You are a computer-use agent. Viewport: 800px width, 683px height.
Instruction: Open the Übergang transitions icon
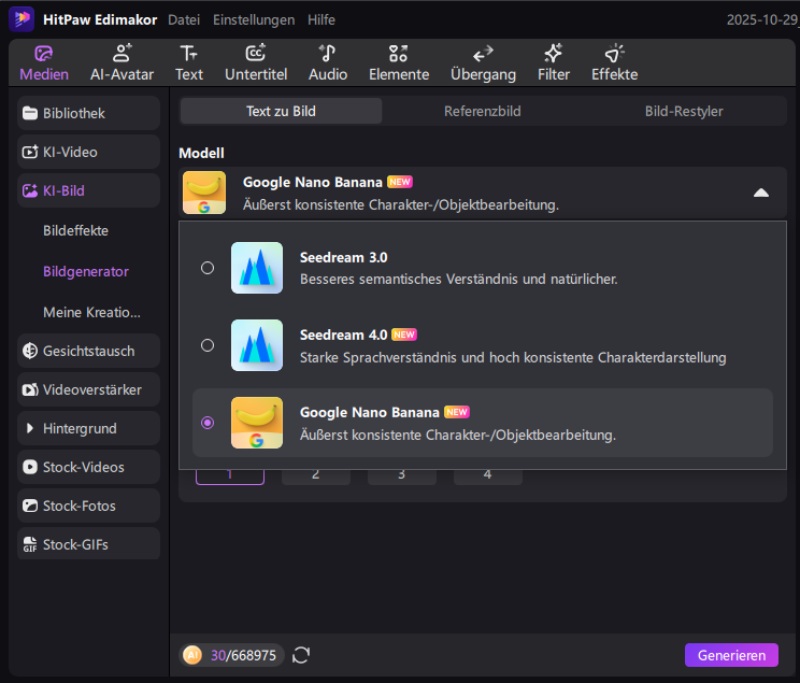[x=483, y=54]
